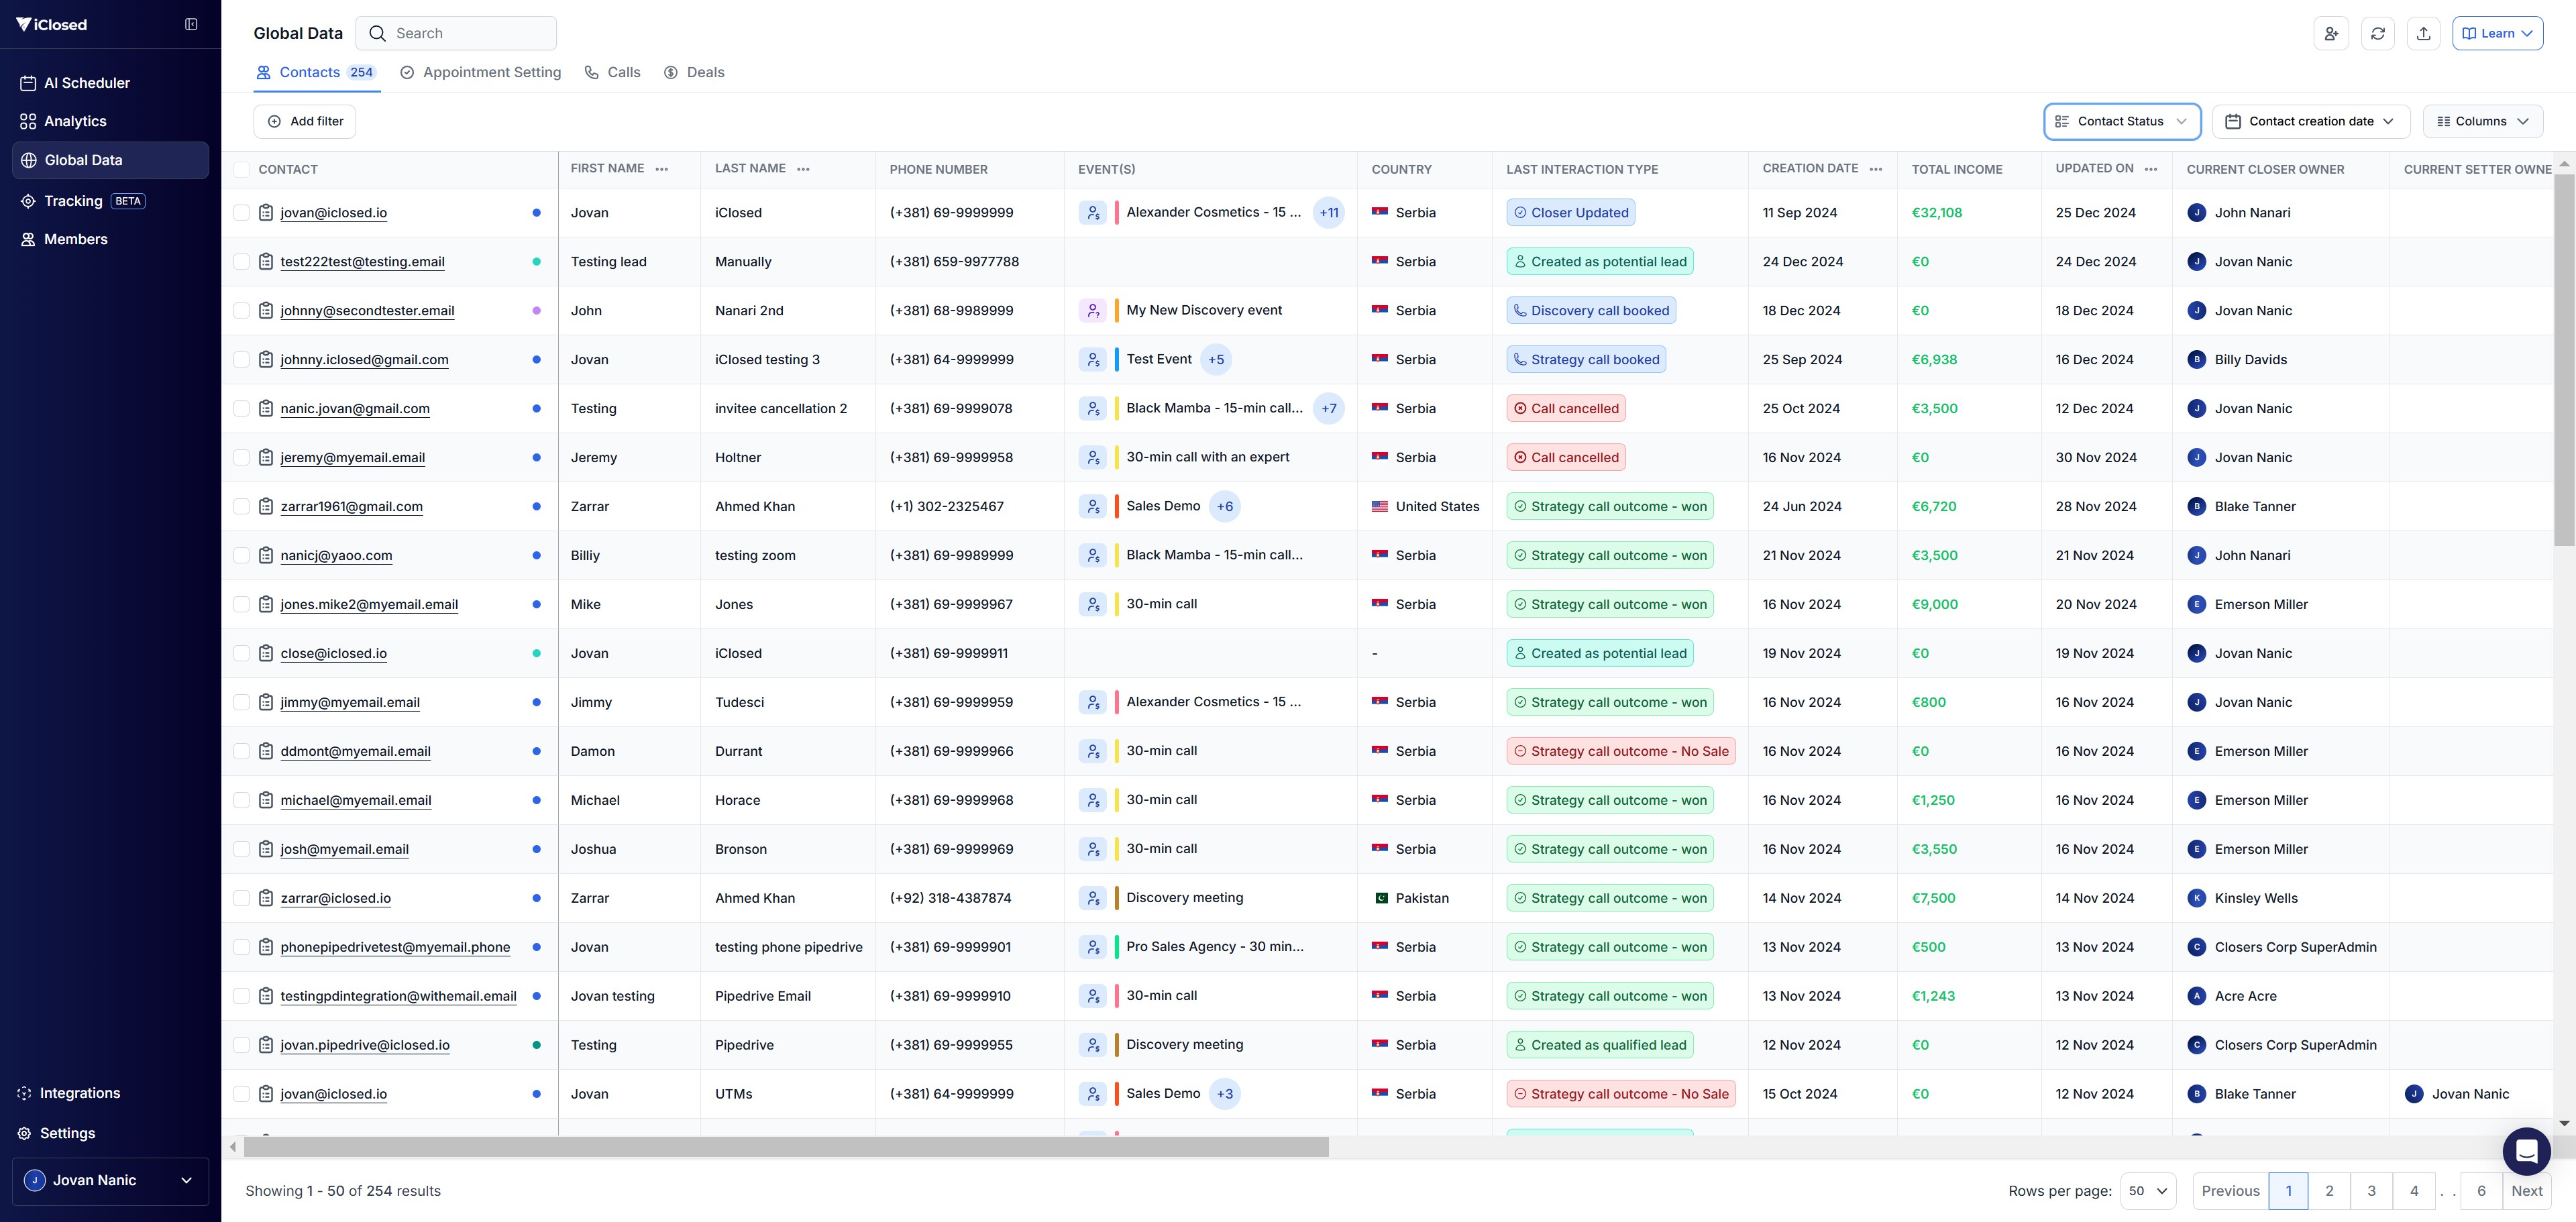
Task: Click the export upload icon
Action: (x=2423, y=33)
